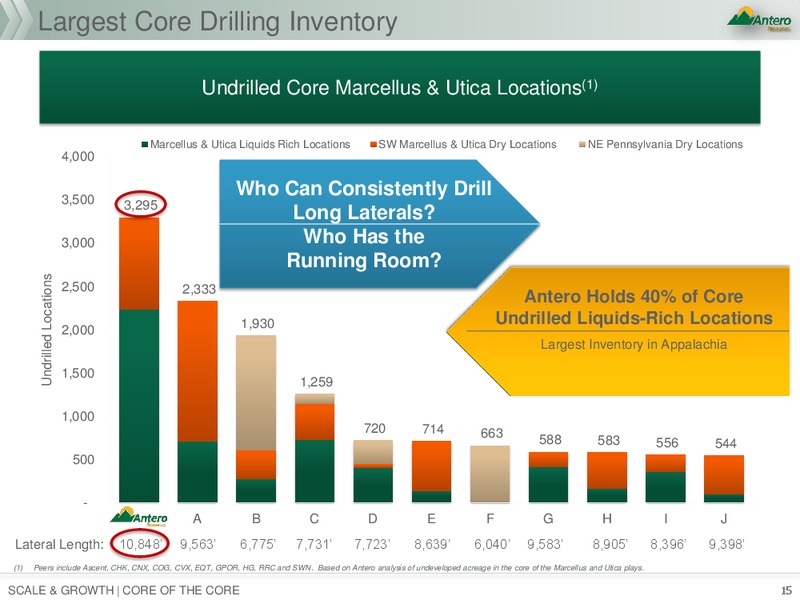Click the bar for peer A

pyautogui.click(x=197, y=402)
